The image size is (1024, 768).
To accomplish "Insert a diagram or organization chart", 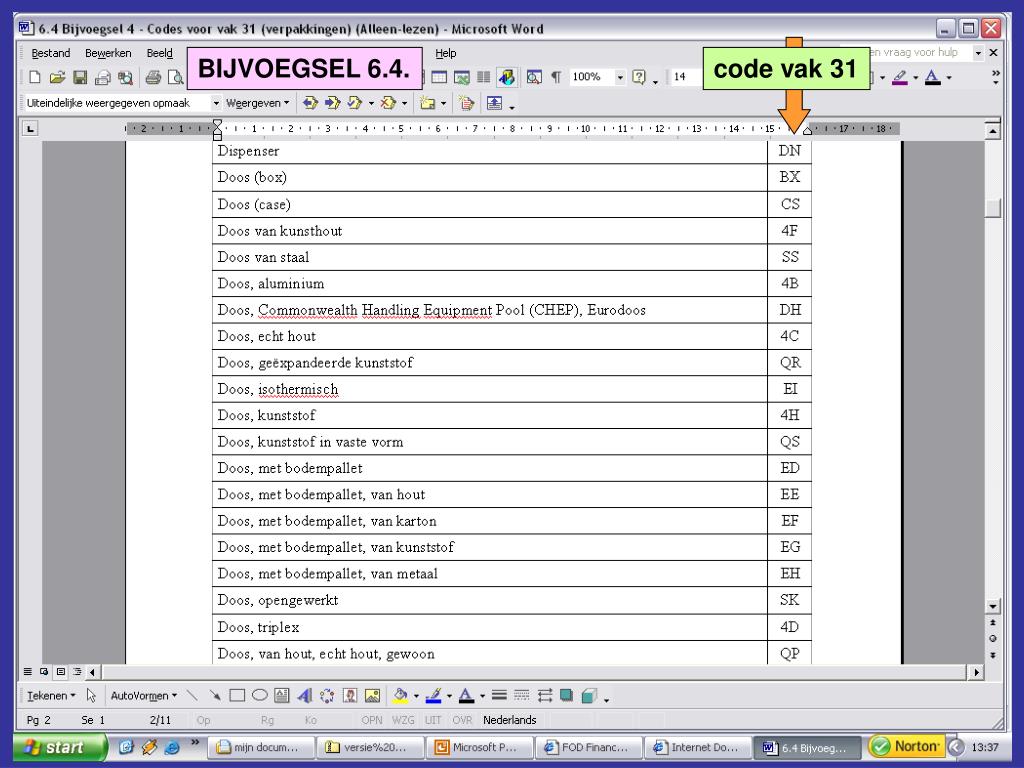I will point(327,696).
